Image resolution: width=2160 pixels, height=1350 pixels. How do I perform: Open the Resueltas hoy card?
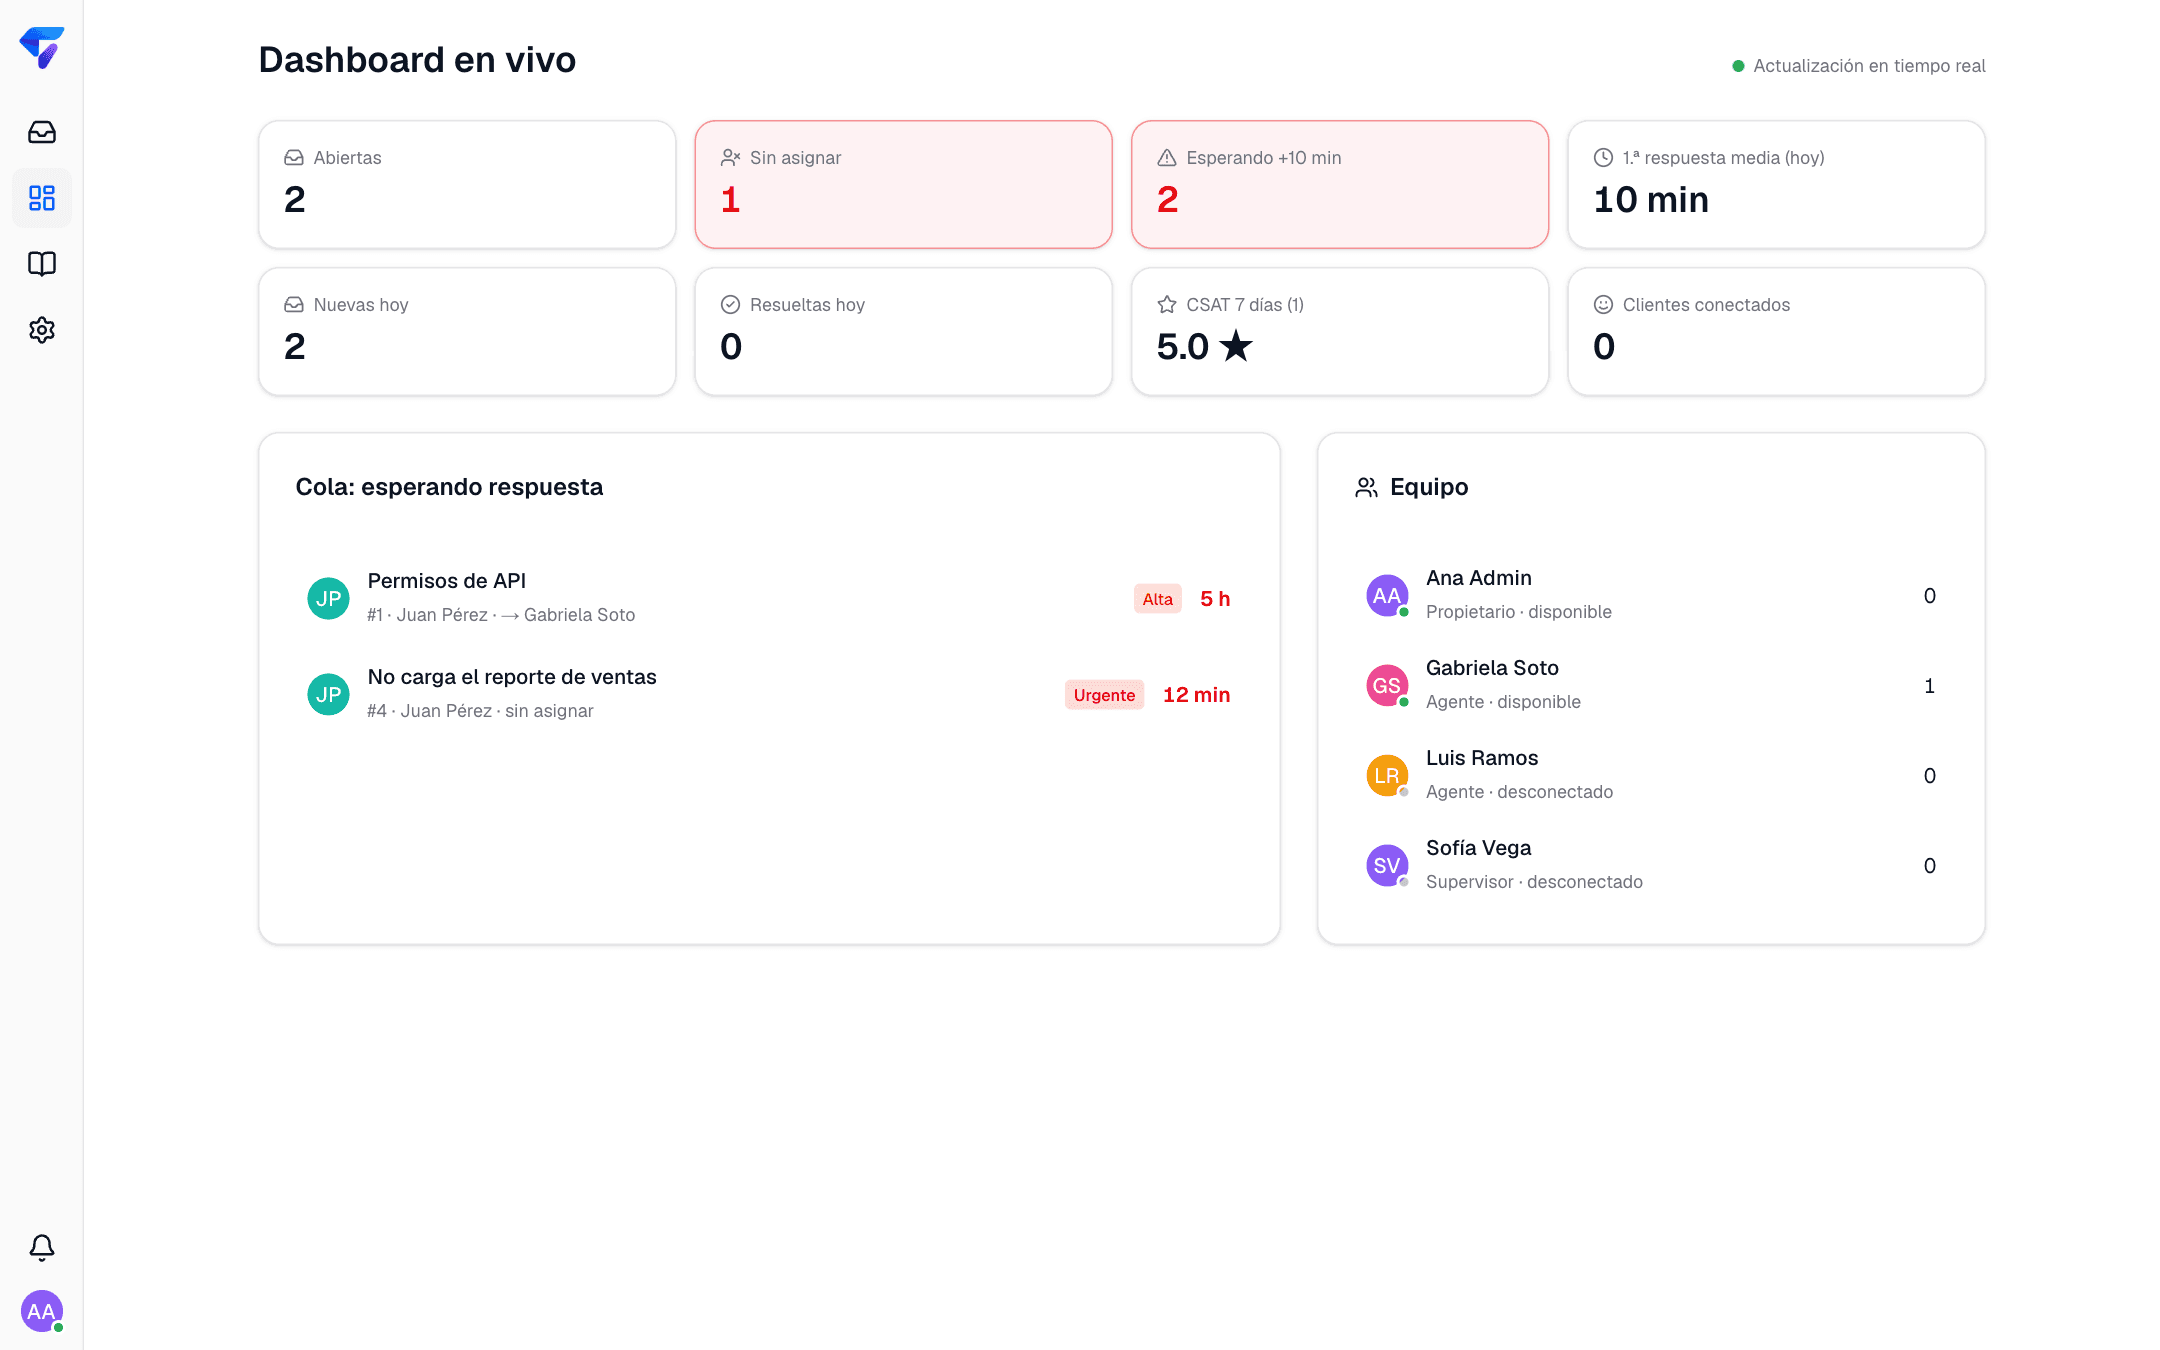click(904, 332)
